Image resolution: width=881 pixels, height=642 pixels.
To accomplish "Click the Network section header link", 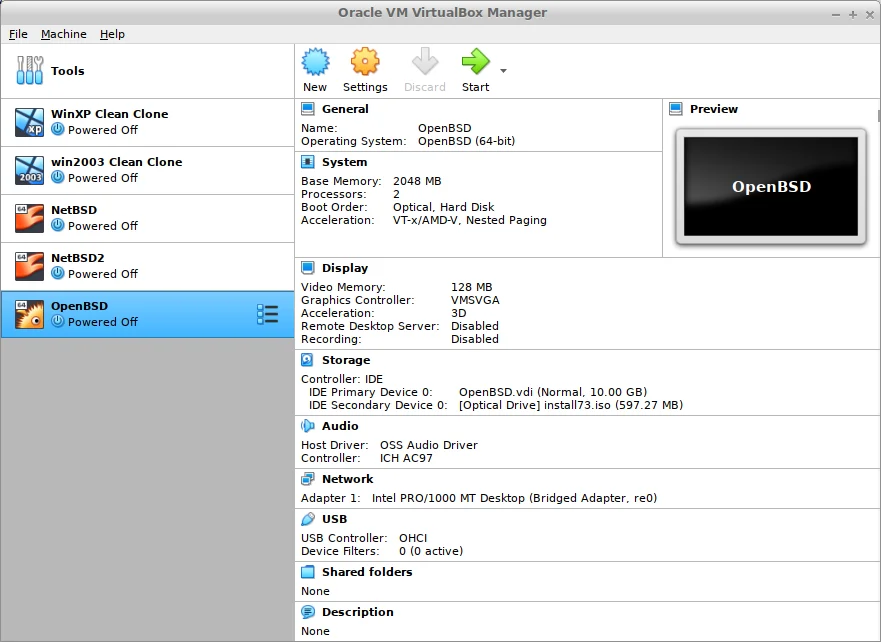I will tap(347, 479).
